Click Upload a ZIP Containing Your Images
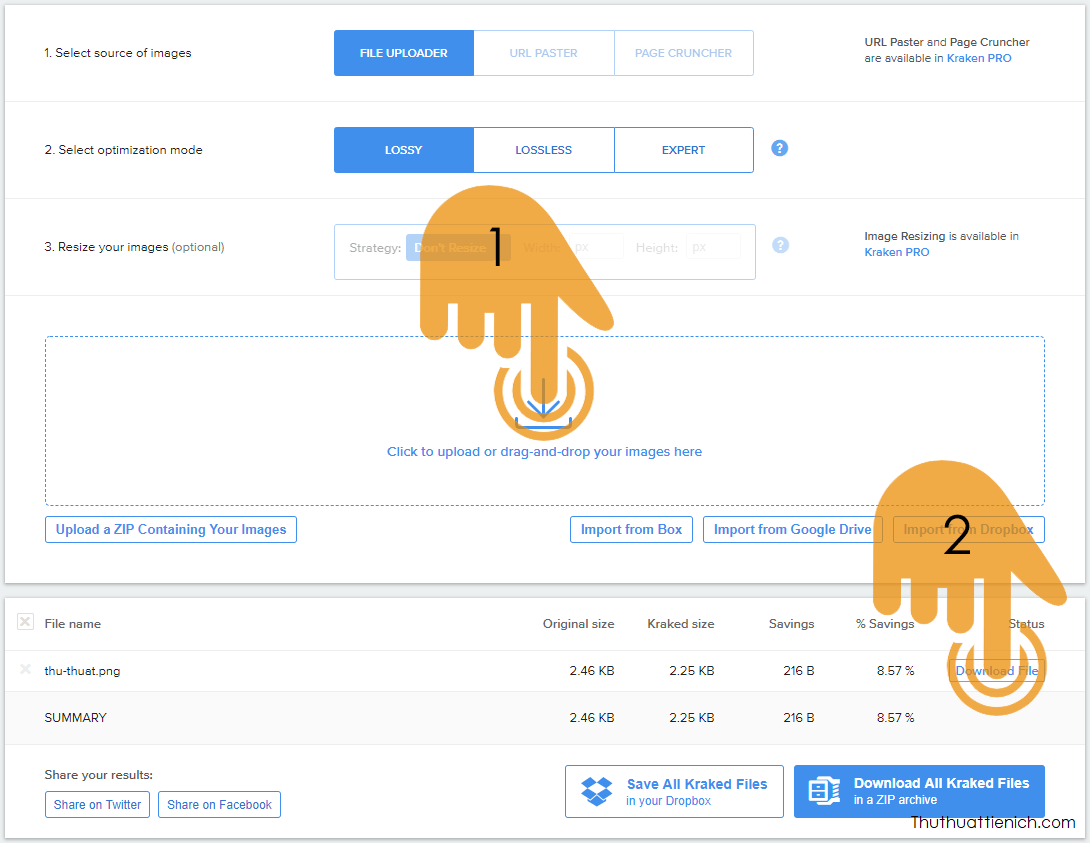Viewport: 1090px width, 843px height. point(171,530)
